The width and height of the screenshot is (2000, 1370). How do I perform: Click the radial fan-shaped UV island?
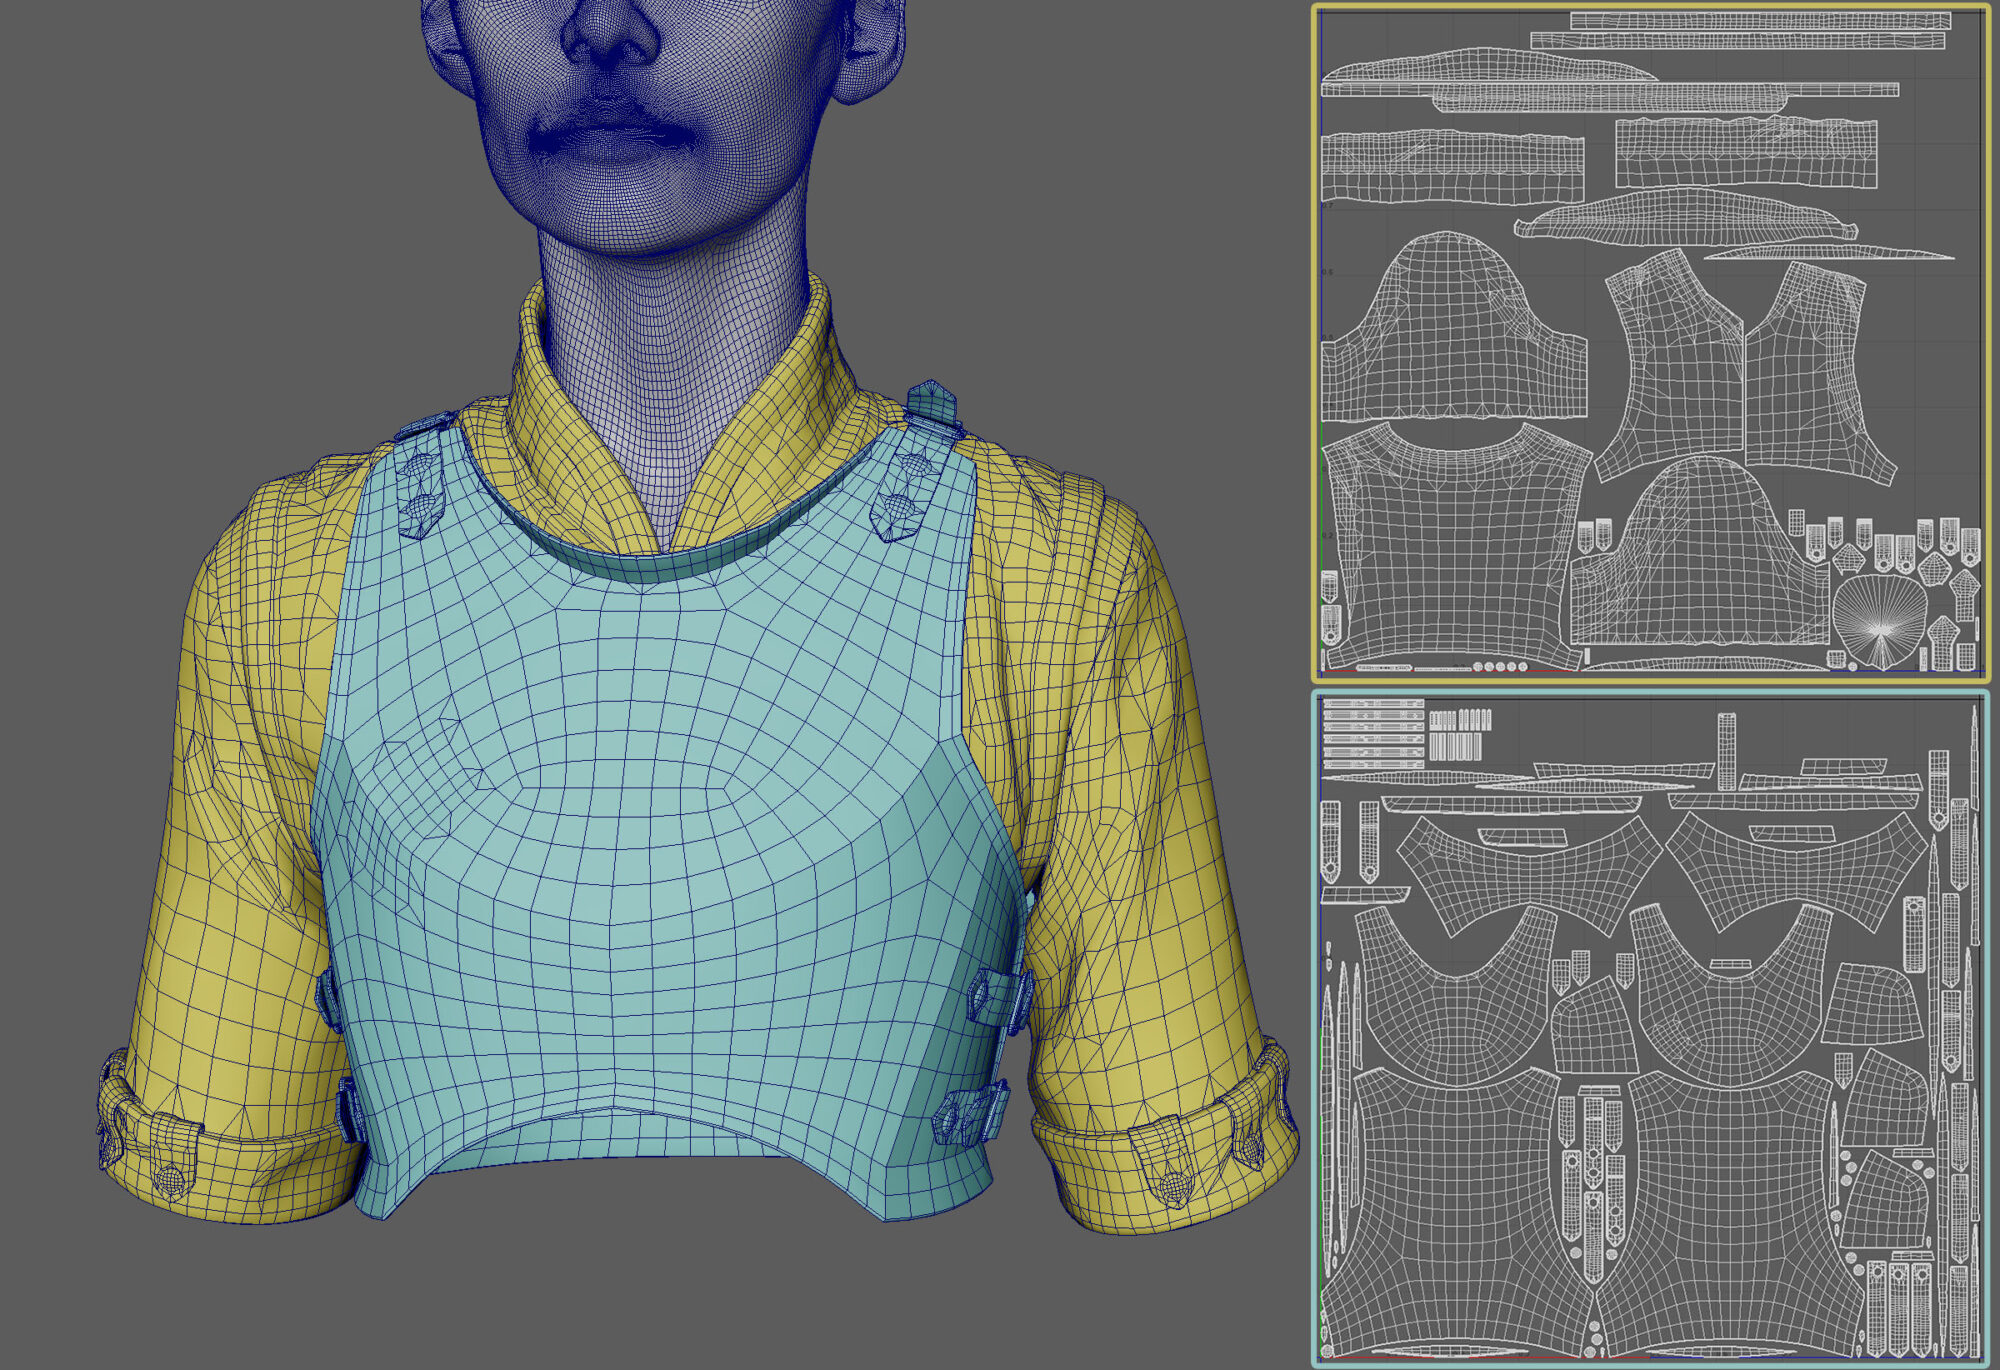pyautogui.click(x=1879, y=619)
